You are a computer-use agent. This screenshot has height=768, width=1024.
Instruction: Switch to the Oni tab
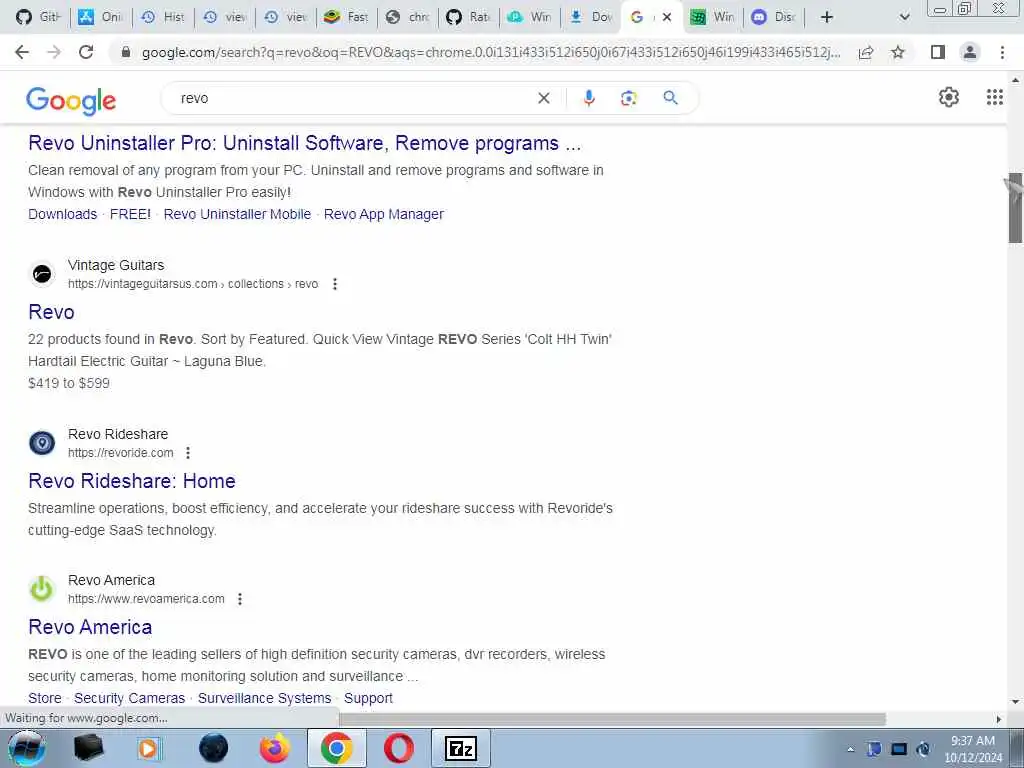pyautogui.click(x=100, y=17)
